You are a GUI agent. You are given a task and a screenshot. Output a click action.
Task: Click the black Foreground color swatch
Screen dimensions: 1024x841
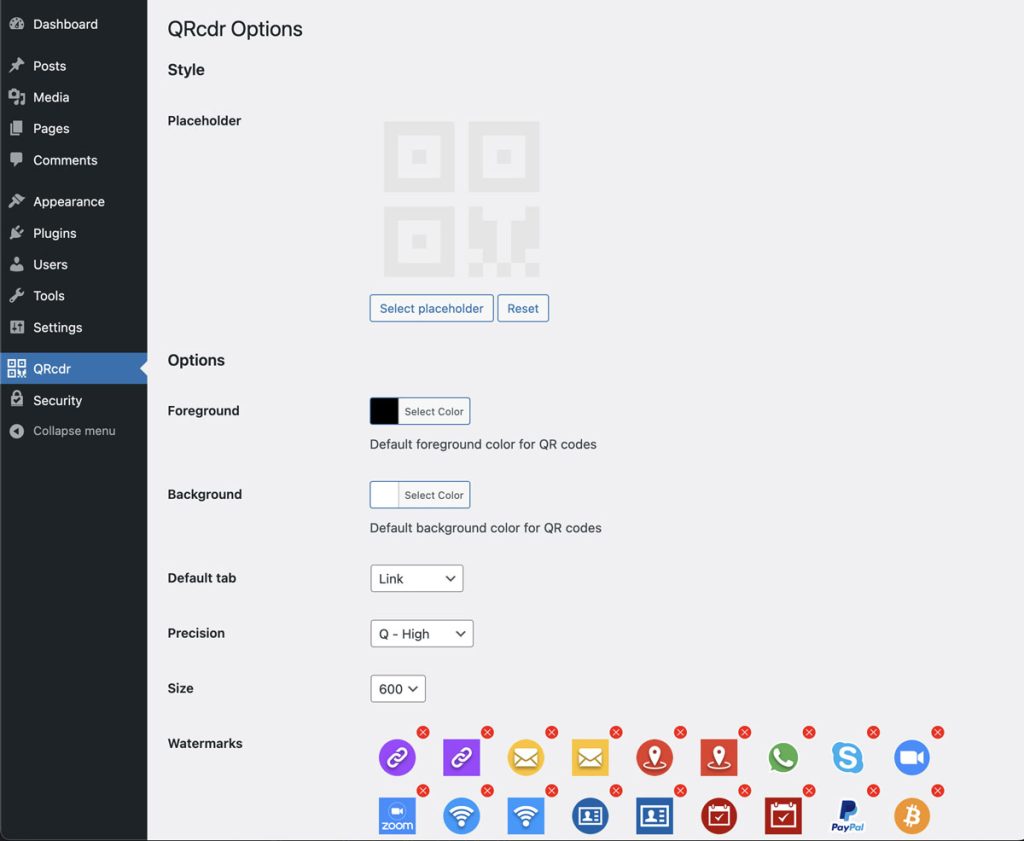pyautogui.click(x=385, y=411)
